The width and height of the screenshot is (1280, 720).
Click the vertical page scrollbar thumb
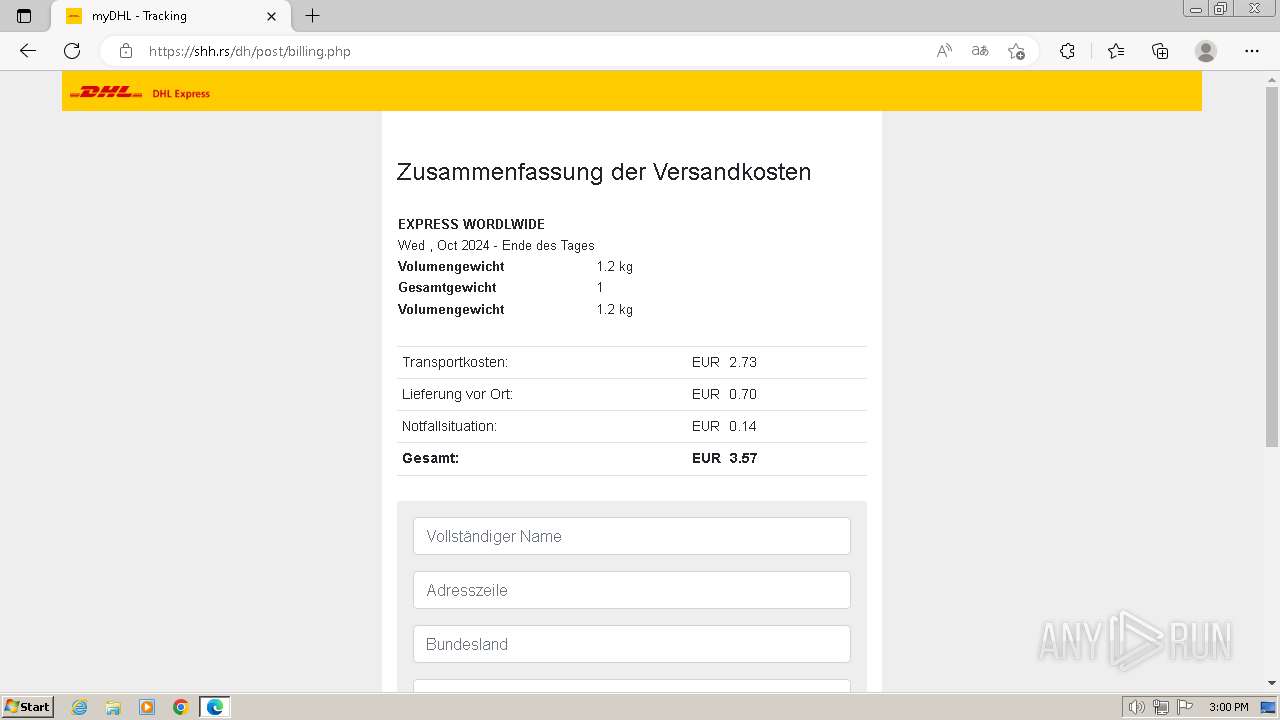(1272, 266)
